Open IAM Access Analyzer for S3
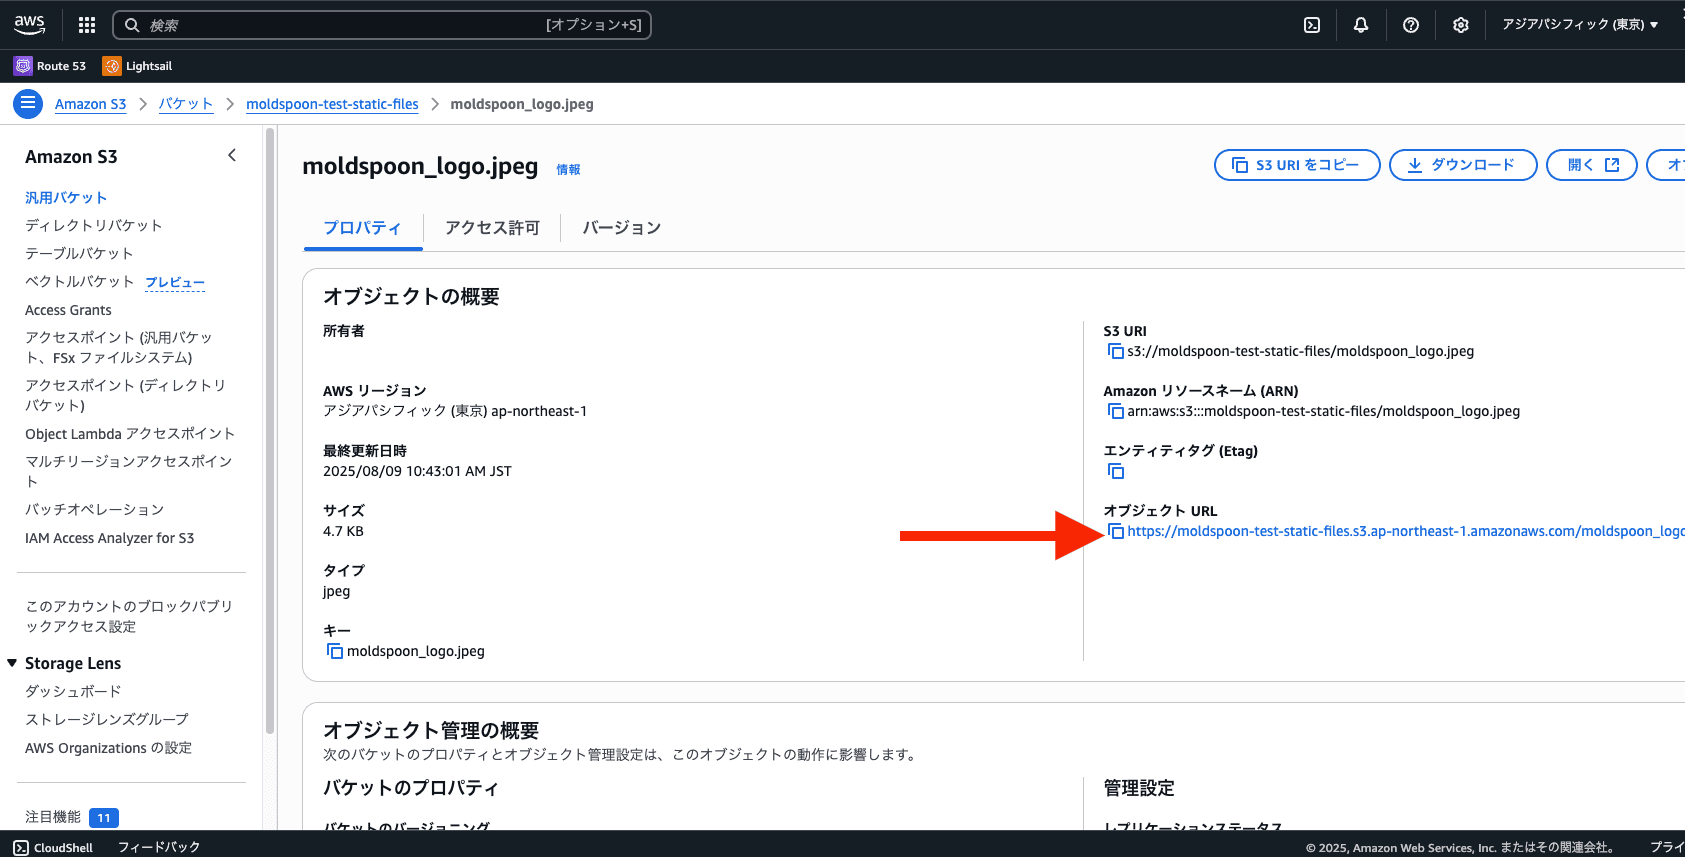The image size is (1685, 857). 110,538
